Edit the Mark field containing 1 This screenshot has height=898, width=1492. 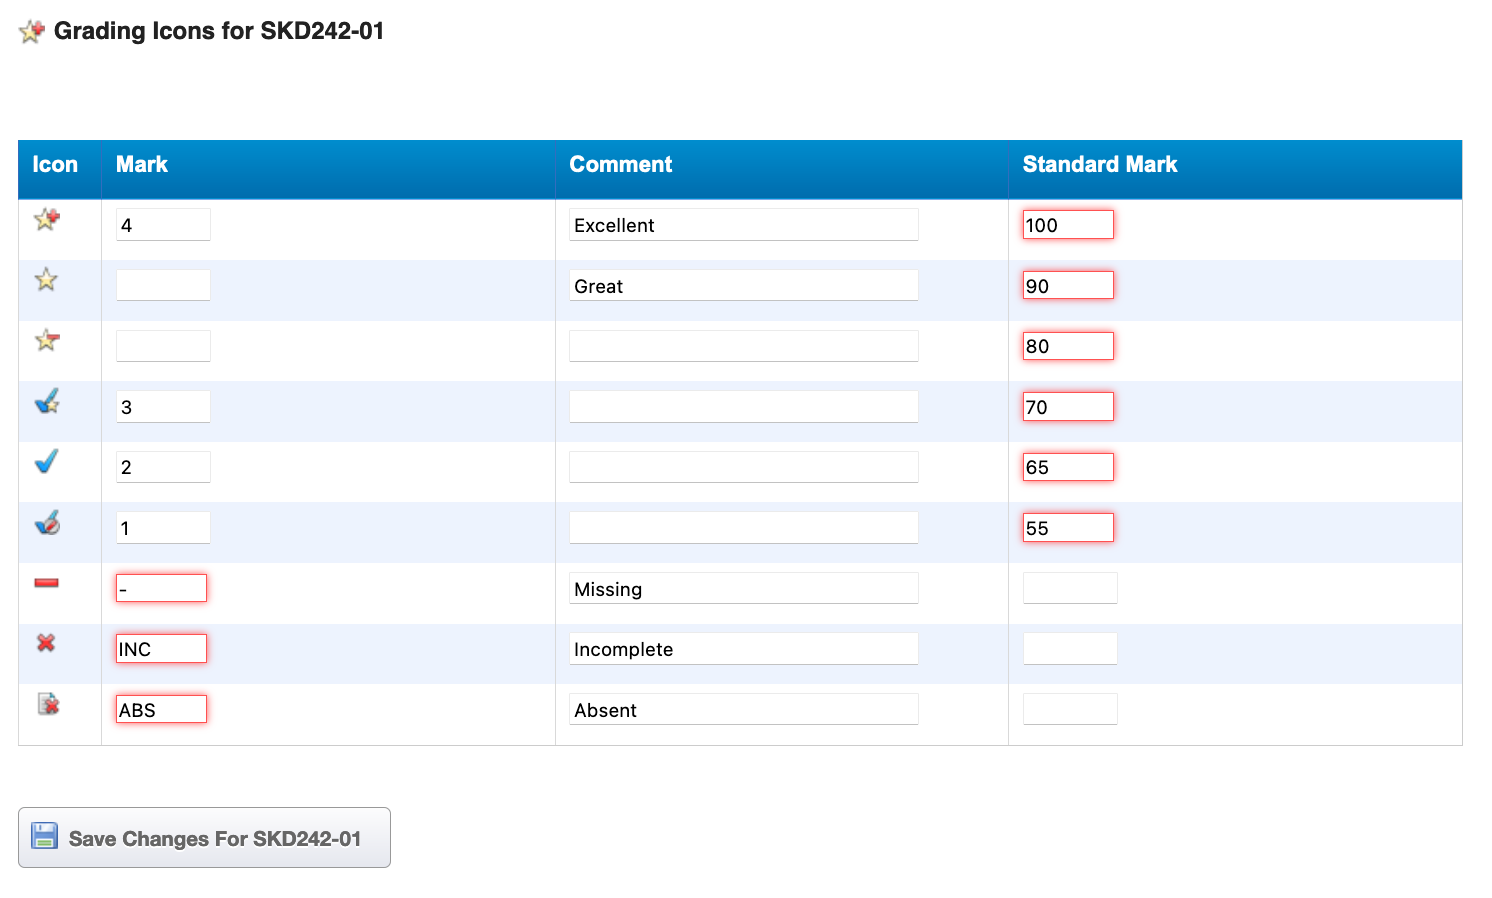(163, 528)
